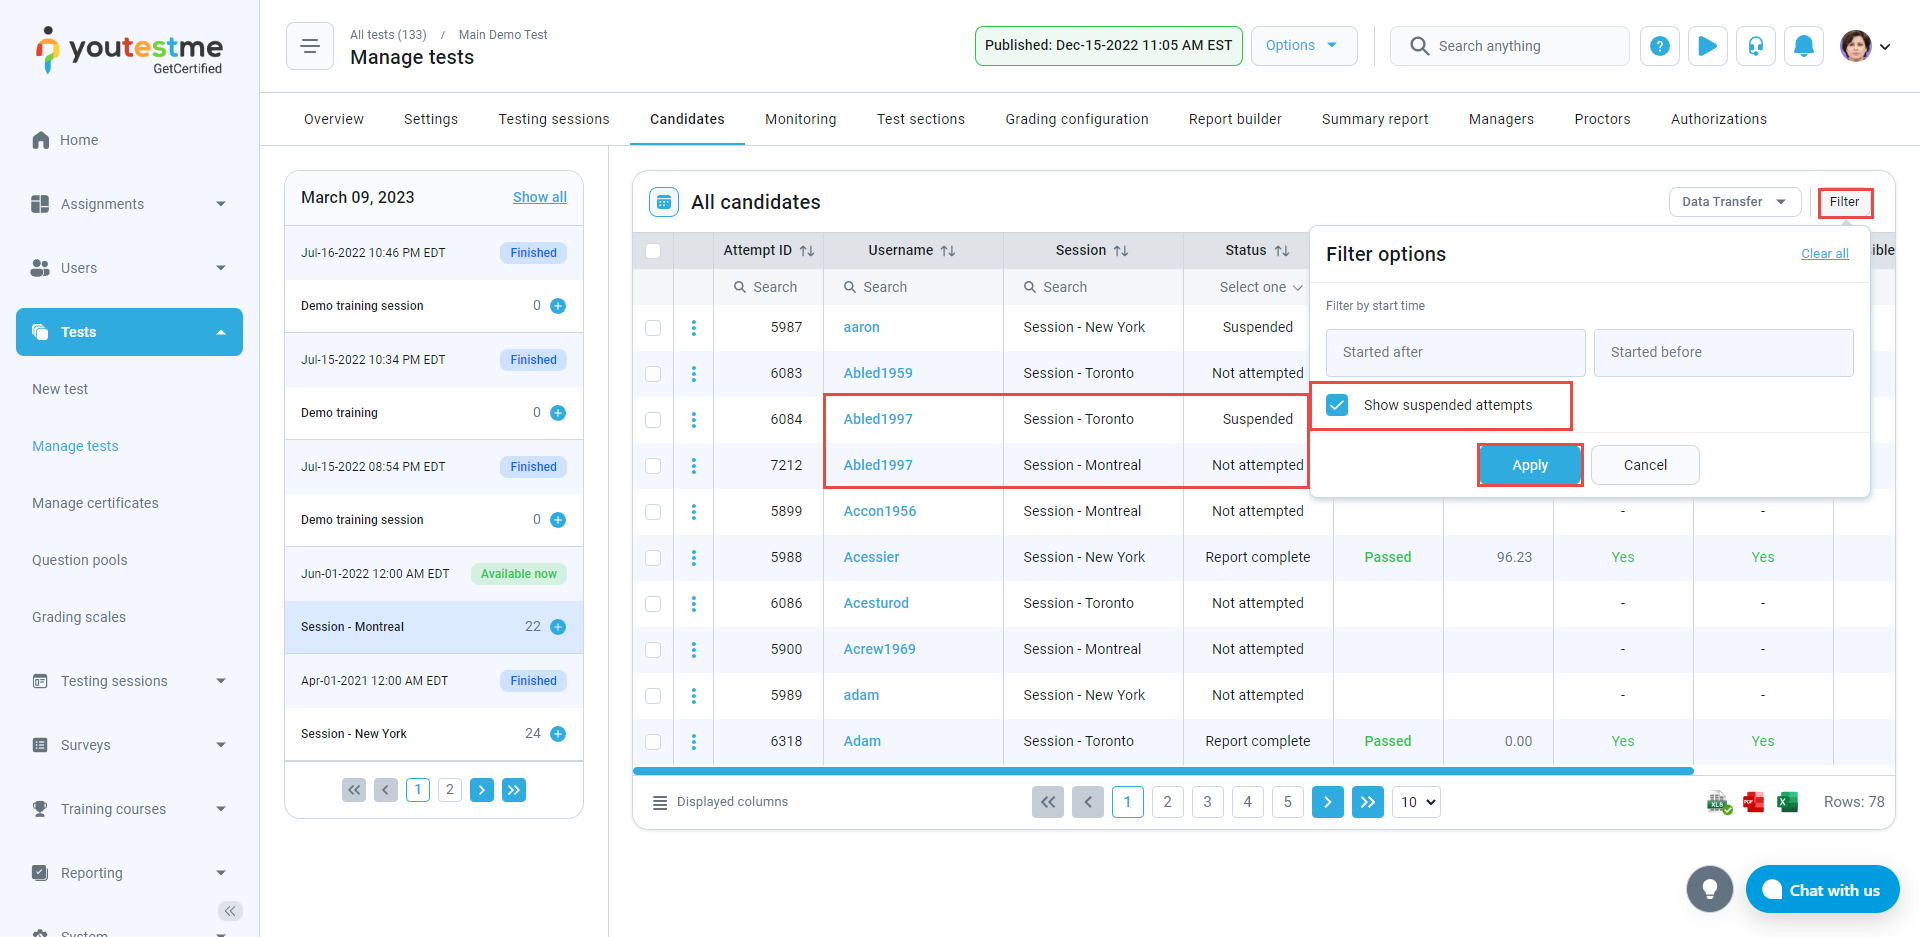Switch to the Monitoring tab
Image resolution: width=1920 pixels, height=937 pixels.
click(x=800, y=119)
